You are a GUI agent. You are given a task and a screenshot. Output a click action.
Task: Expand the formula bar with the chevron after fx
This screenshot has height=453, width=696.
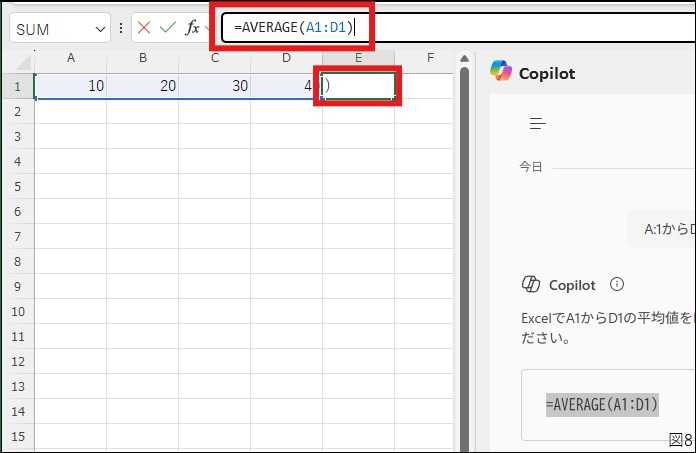pyautogui.click(x=207, y=29)
